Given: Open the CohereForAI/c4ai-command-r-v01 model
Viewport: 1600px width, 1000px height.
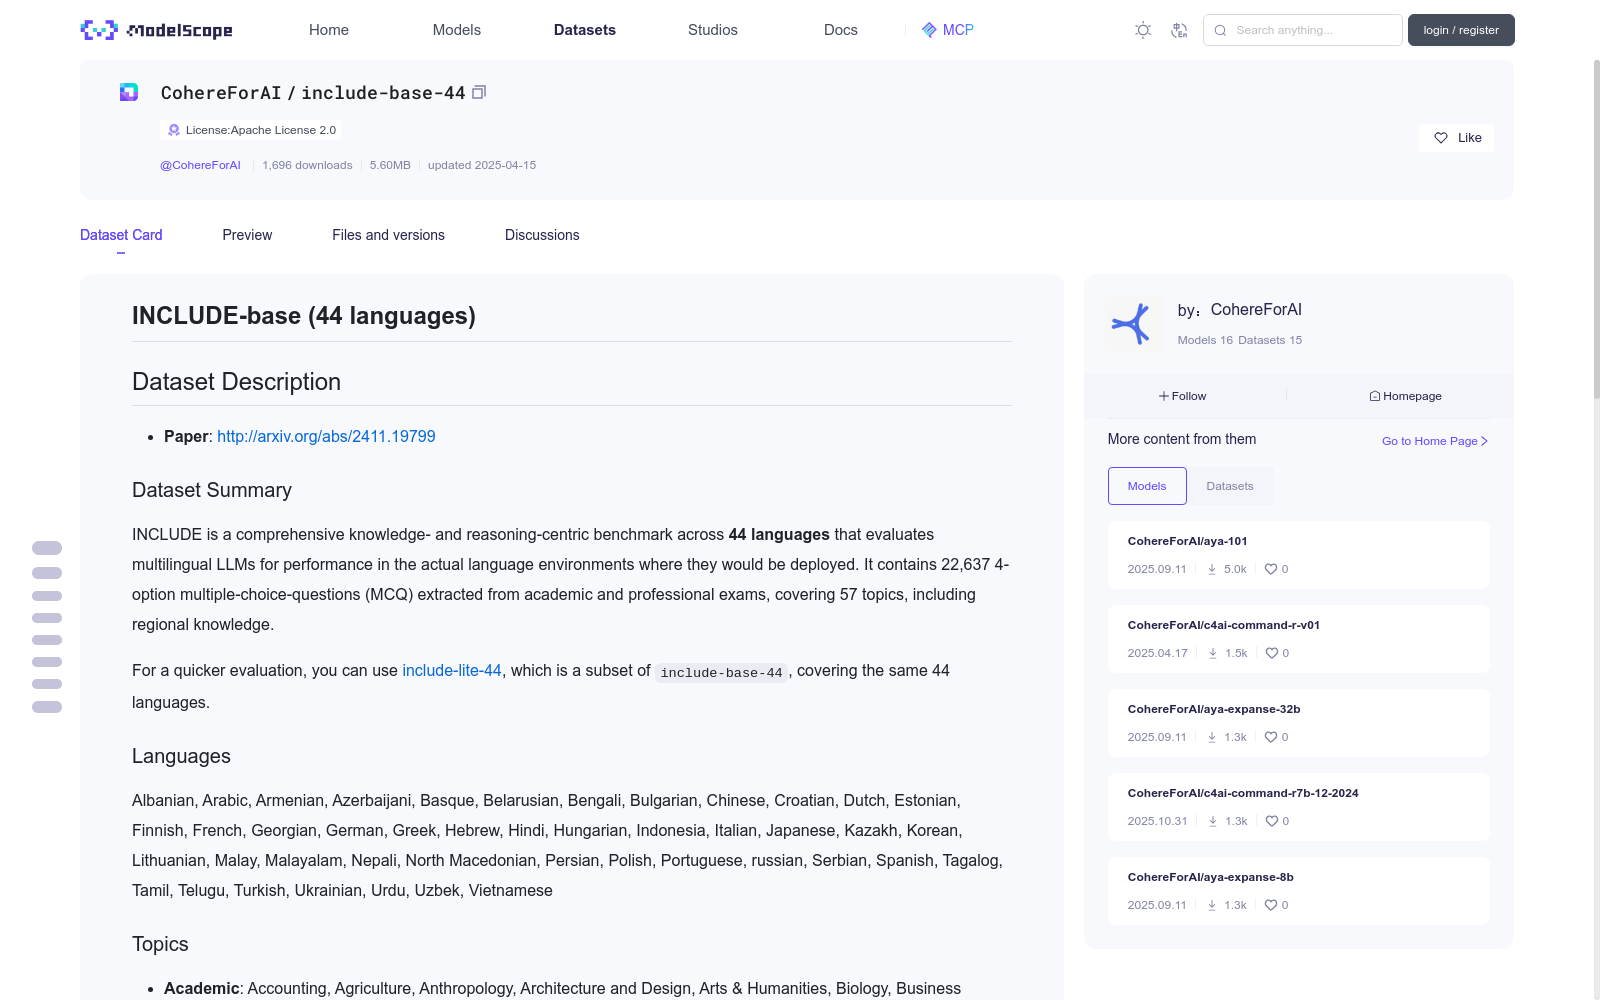Looking at the screenshot, I should [1224, 625].
